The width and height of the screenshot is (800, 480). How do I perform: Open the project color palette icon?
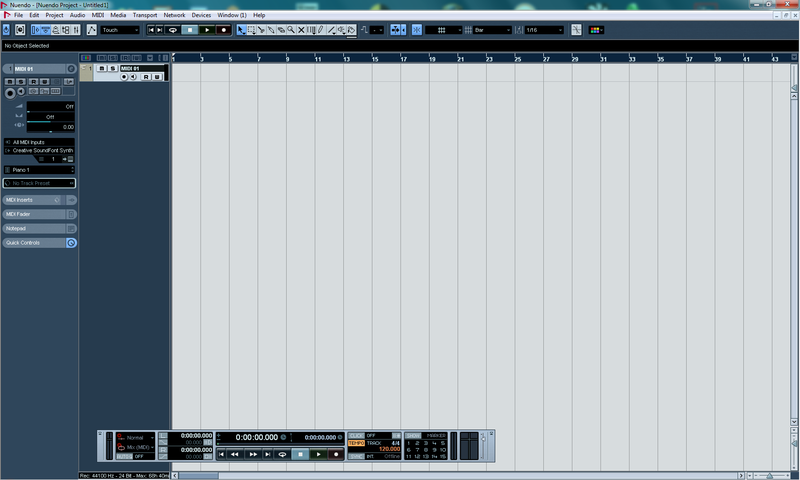(597, 30)
